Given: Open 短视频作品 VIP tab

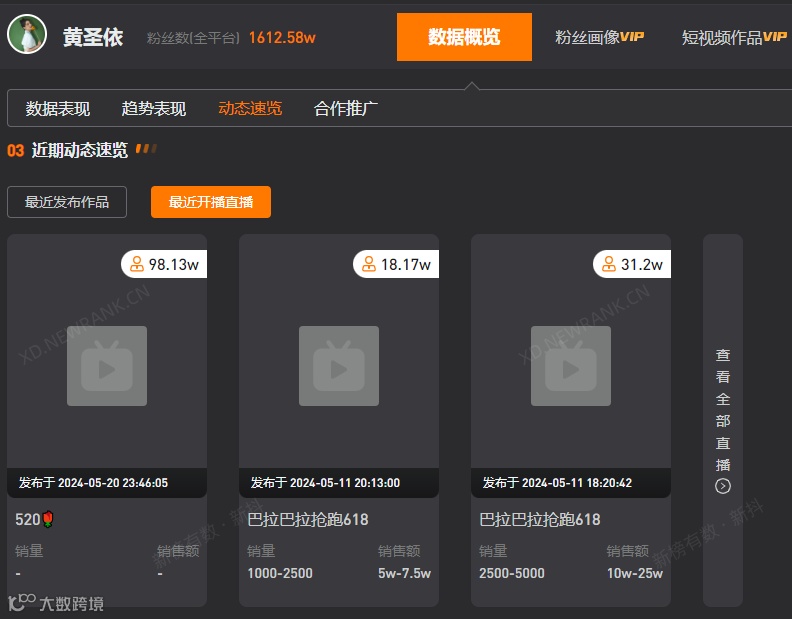Looking at the screenshot, I should point(734,37).
